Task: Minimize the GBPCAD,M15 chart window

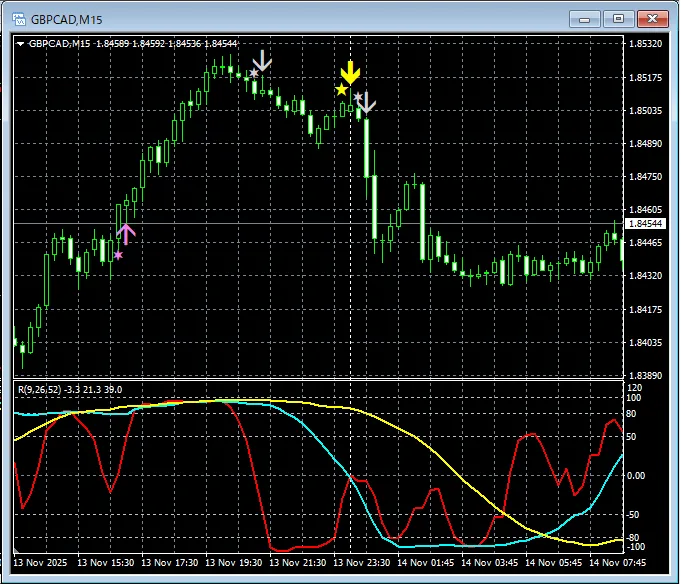Action: [585, 19]
